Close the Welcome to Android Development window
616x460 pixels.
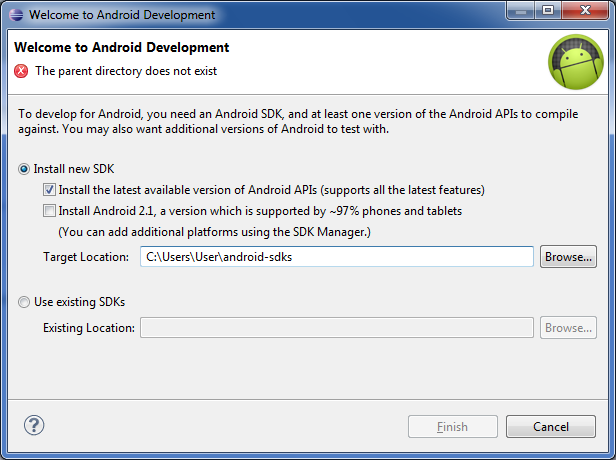click(585, 10)
